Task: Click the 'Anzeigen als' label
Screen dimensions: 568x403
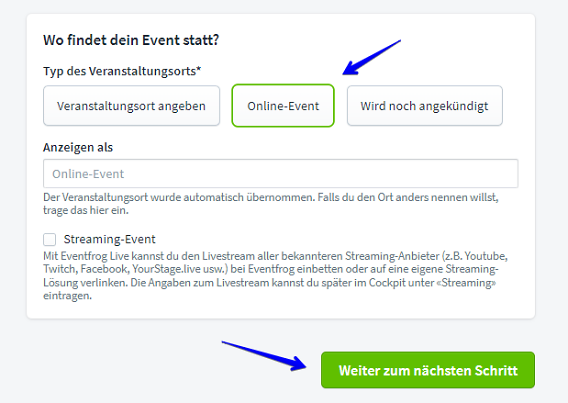Action: coord(78,147)
